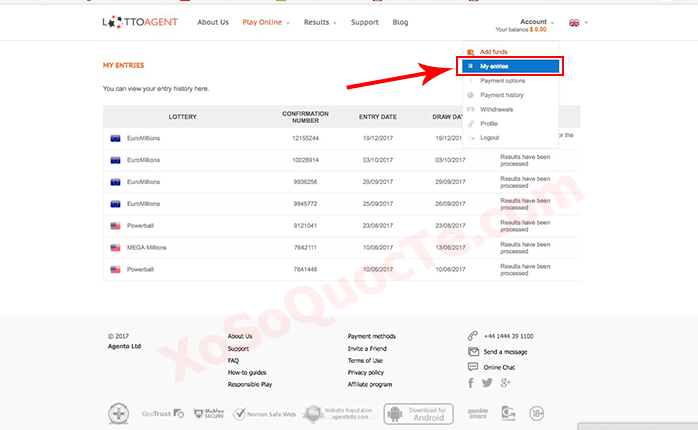Open Payment options in account menu
This screenshot has height=430, width=698.
point(503,81)
